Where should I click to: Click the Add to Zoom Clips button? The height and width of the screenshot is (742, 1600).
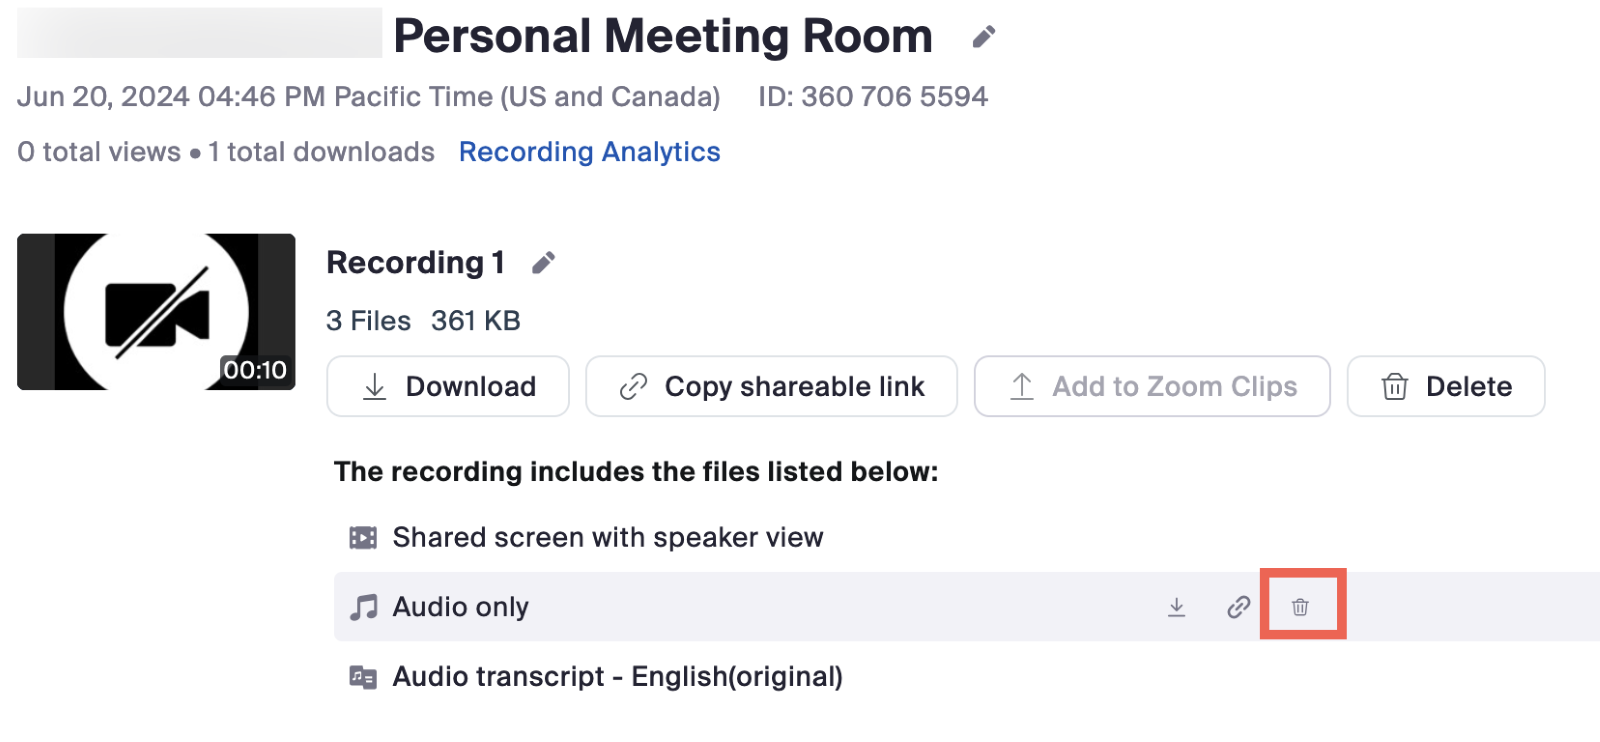pos(1152,386)
